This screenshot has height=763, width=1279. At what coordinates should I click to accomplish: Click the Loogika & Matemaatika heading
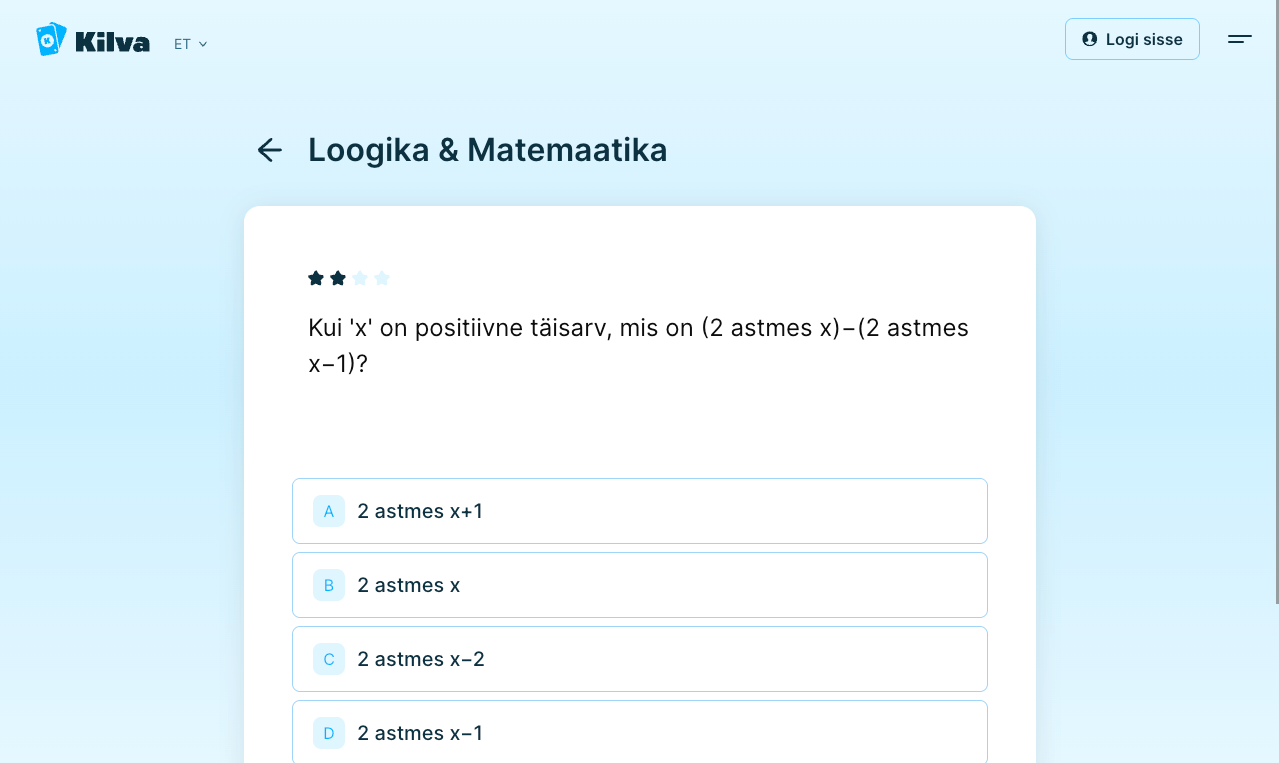coord(487,150)
